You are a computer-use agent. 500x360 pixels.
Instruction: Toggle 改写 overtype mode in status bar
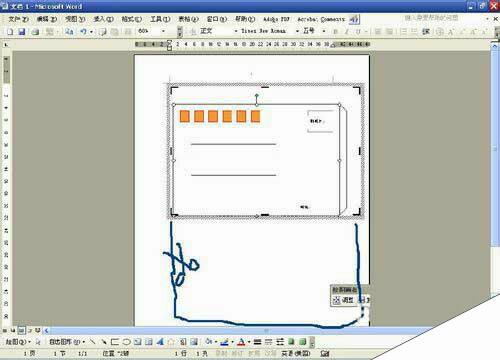(271, 353)
